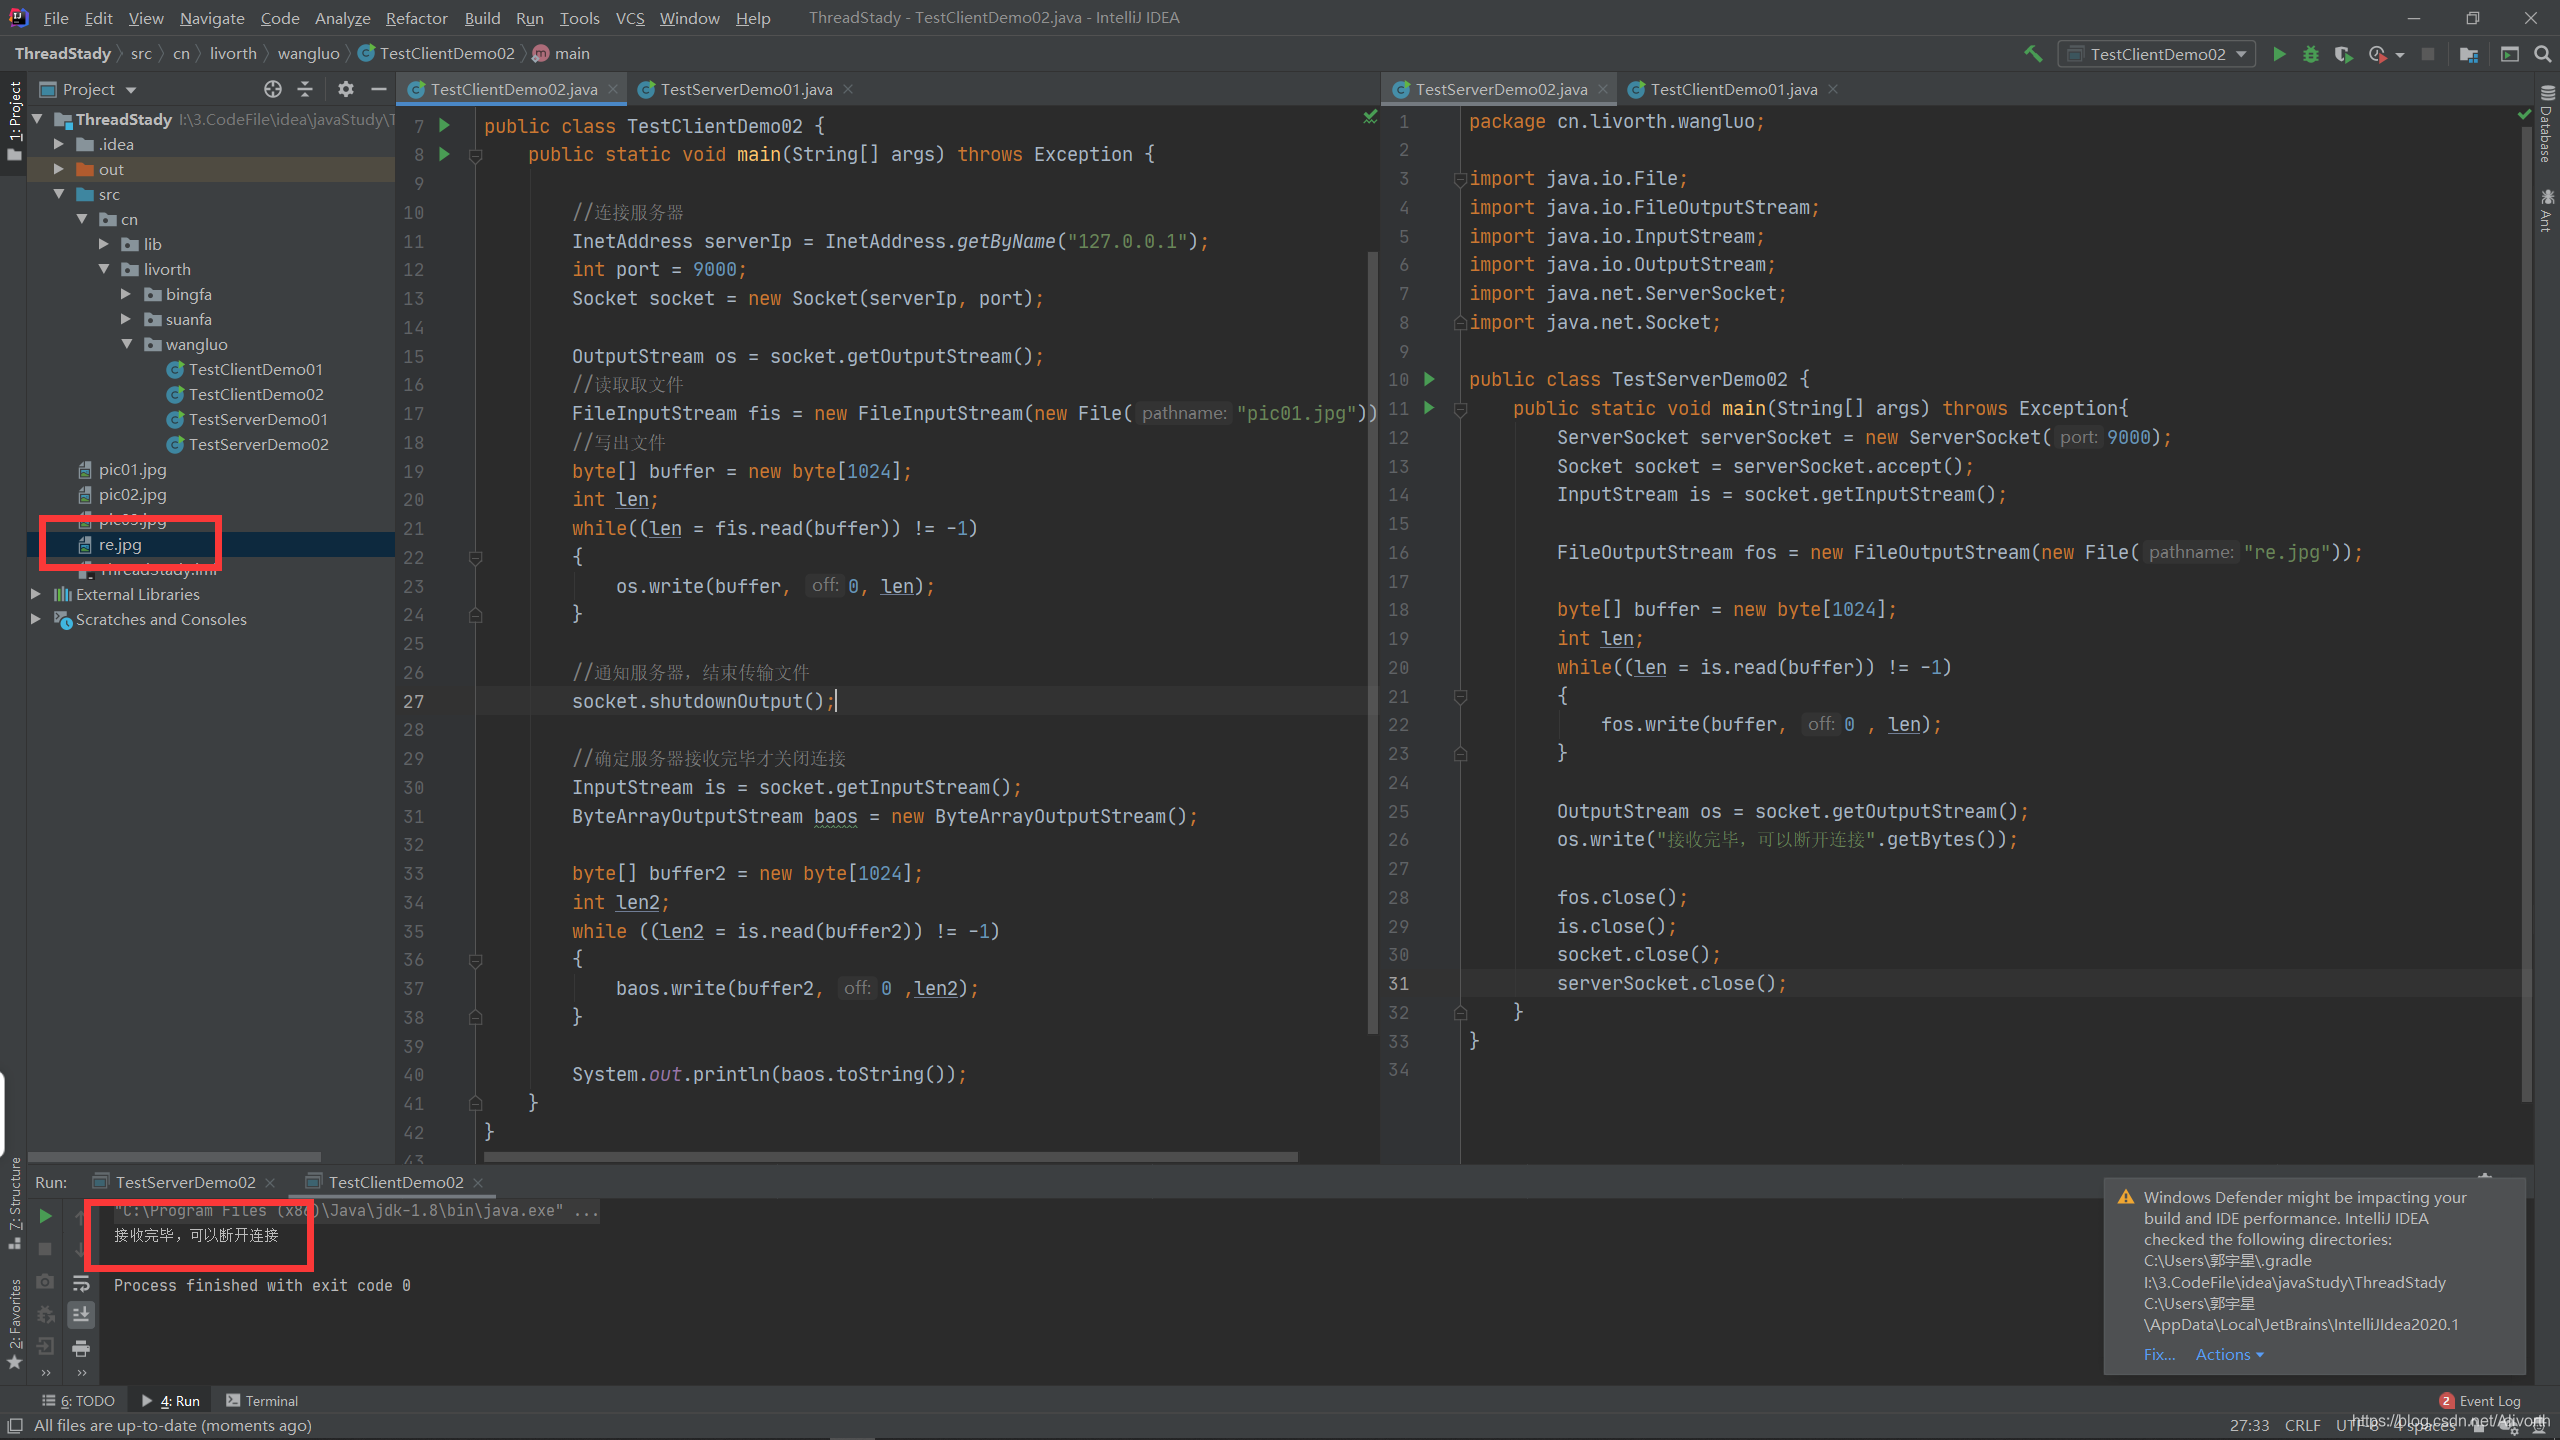Image resolution: width=2560 pixels, height=1440 pixels.
Task: Open the profiler run options dropdown arrow
Action: [2400, 55]
